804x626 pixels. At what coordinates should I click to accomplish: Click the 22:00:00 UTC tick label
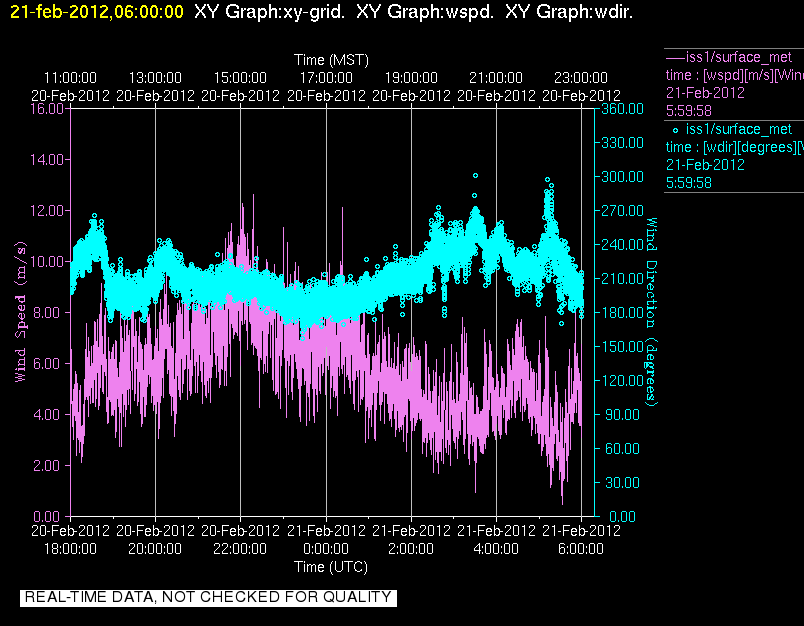[240, 549]
